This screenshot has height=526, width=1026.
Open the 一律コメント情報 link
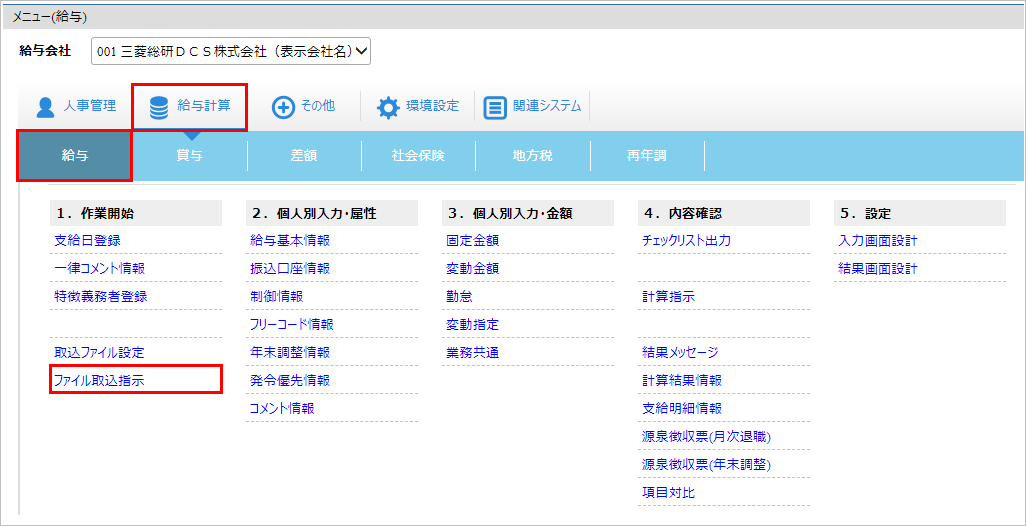click(x=99, y=268)
